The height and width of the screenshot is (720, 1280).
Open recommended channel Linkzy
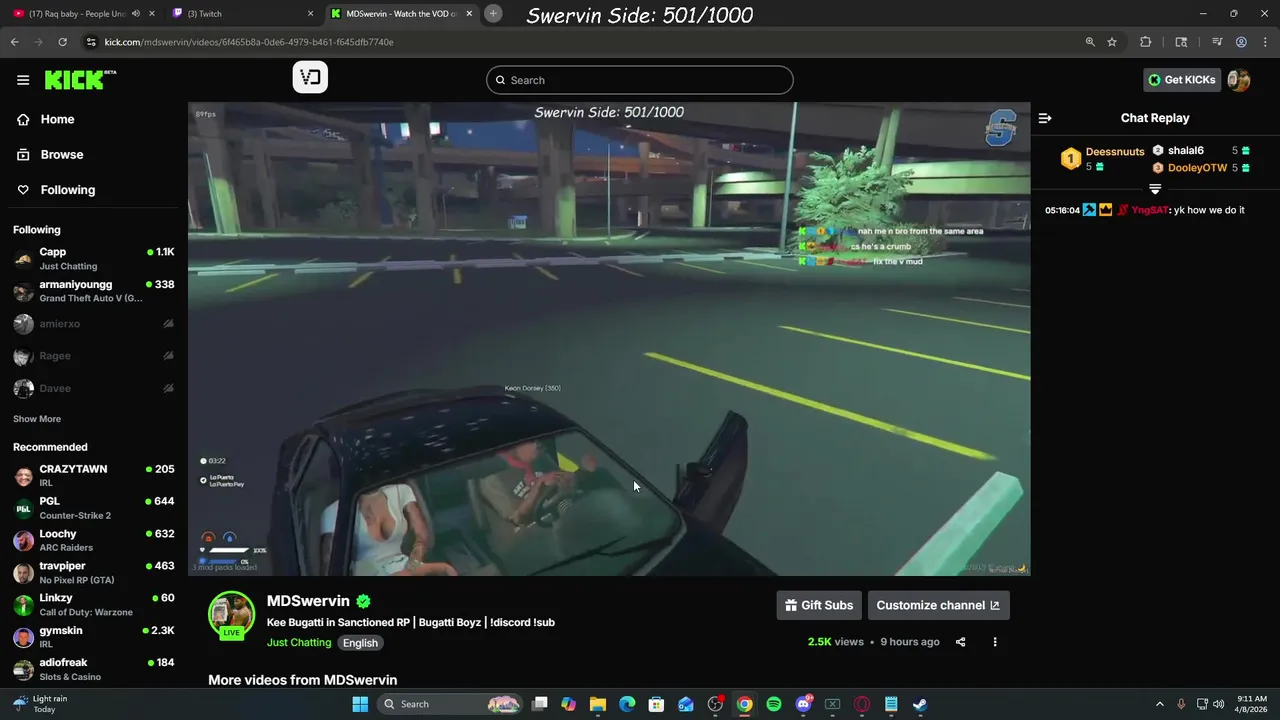94,604
